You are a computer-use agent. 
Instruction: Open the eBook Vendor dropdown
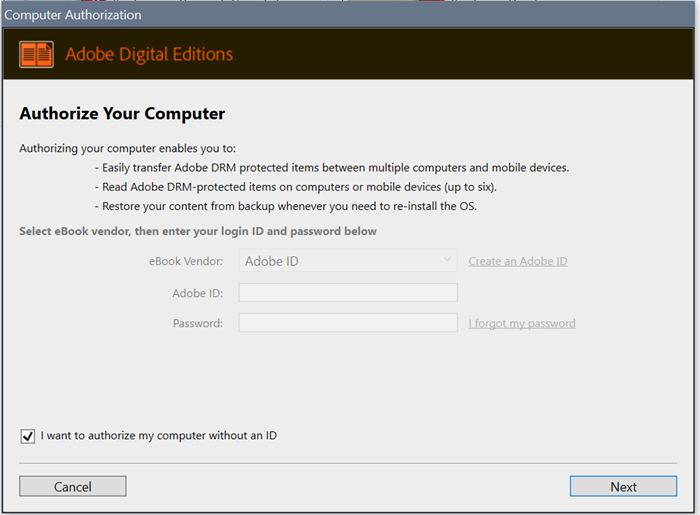coord(348,261)
